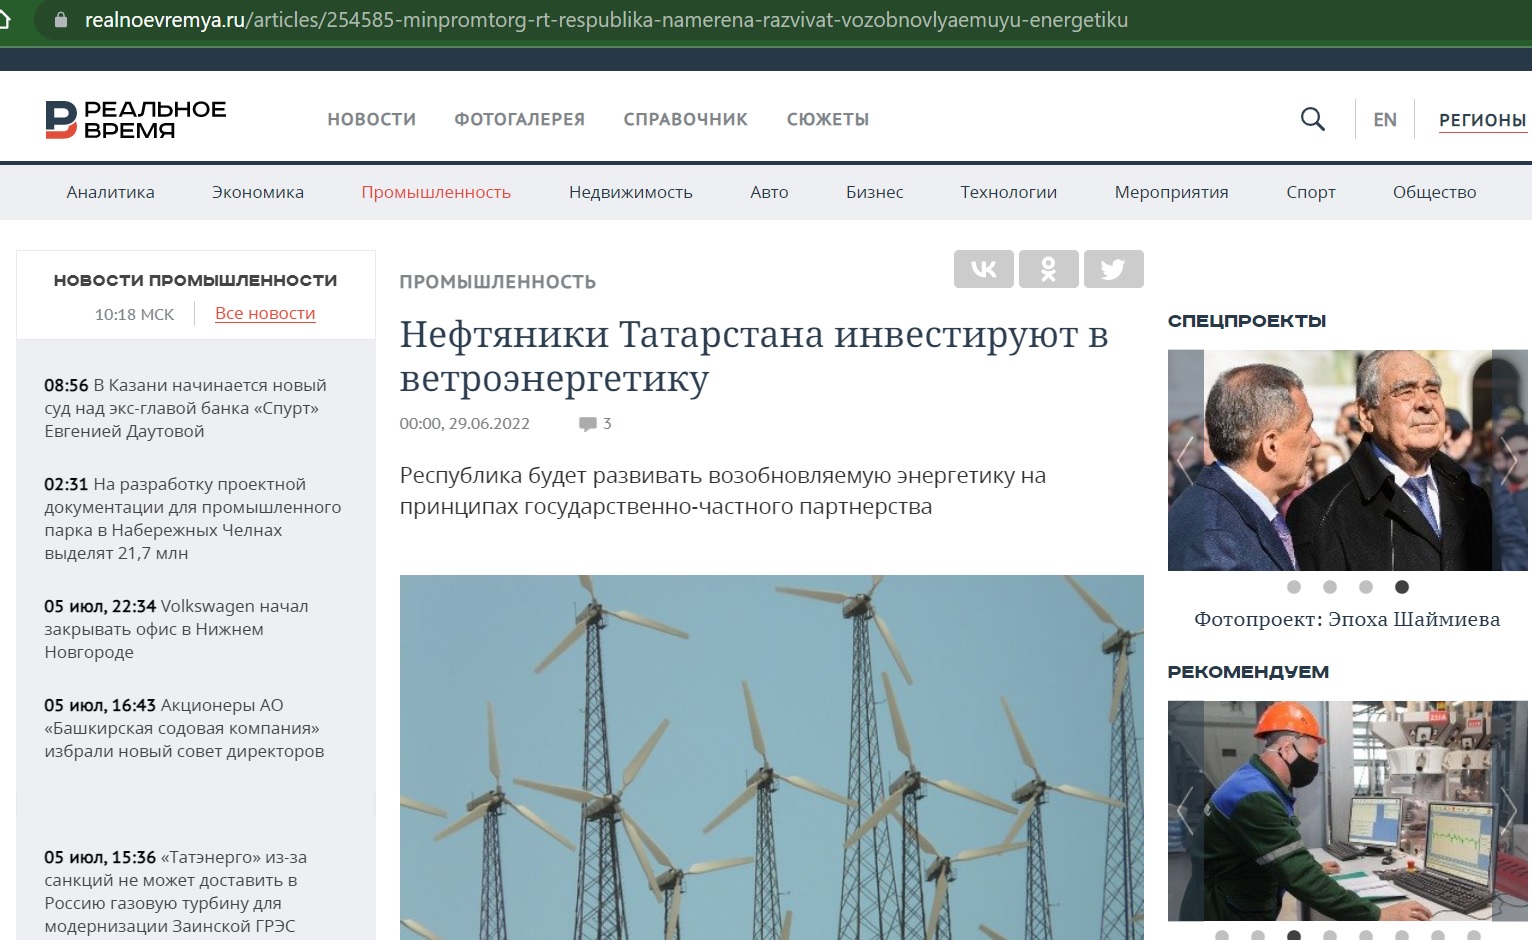
Task: Open the Новости menu item
Action: 371,119
